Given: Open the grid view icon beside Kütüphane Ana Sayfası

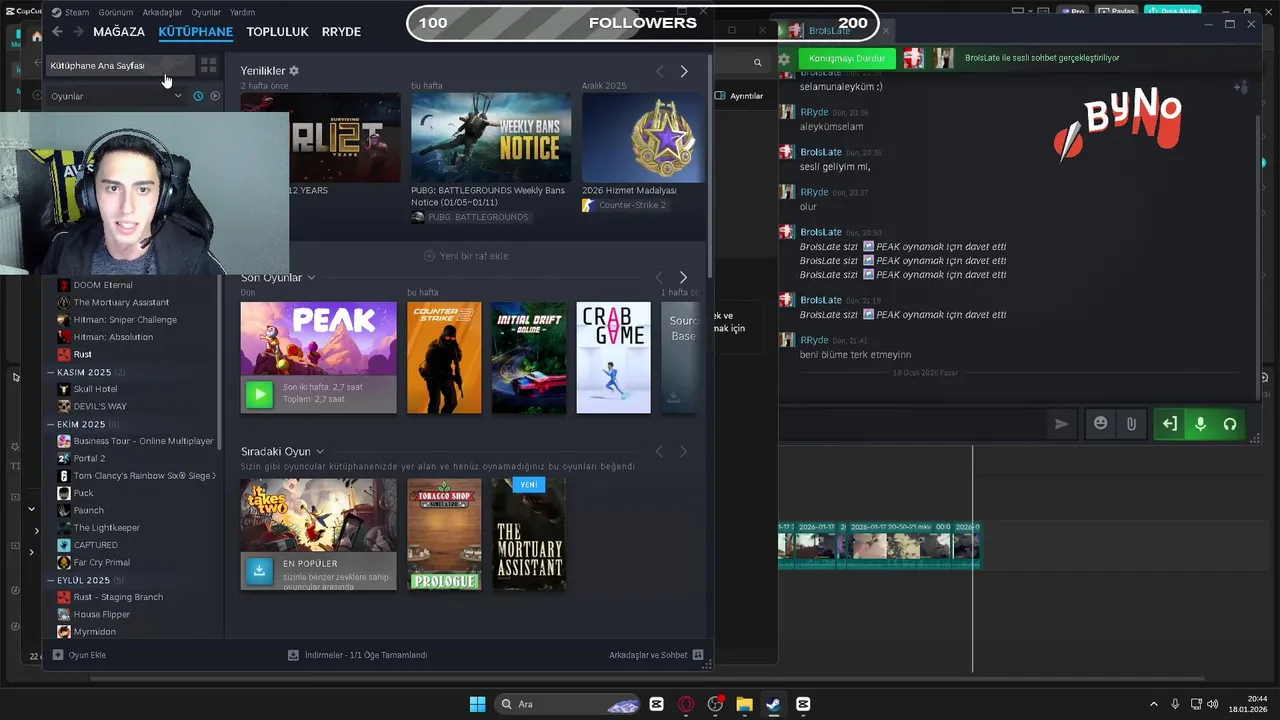Looking at the screenshot, I should (208, 65).
